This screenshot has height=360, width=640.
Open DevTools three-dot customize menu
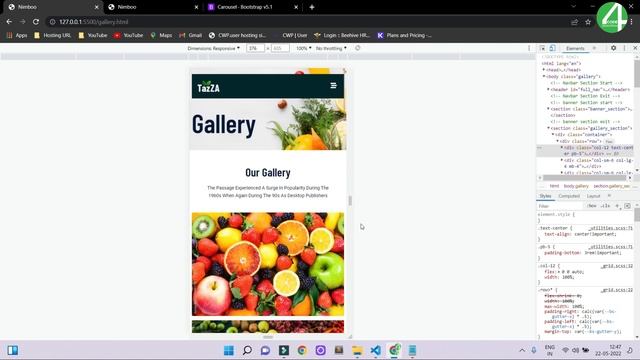[624, 48]
